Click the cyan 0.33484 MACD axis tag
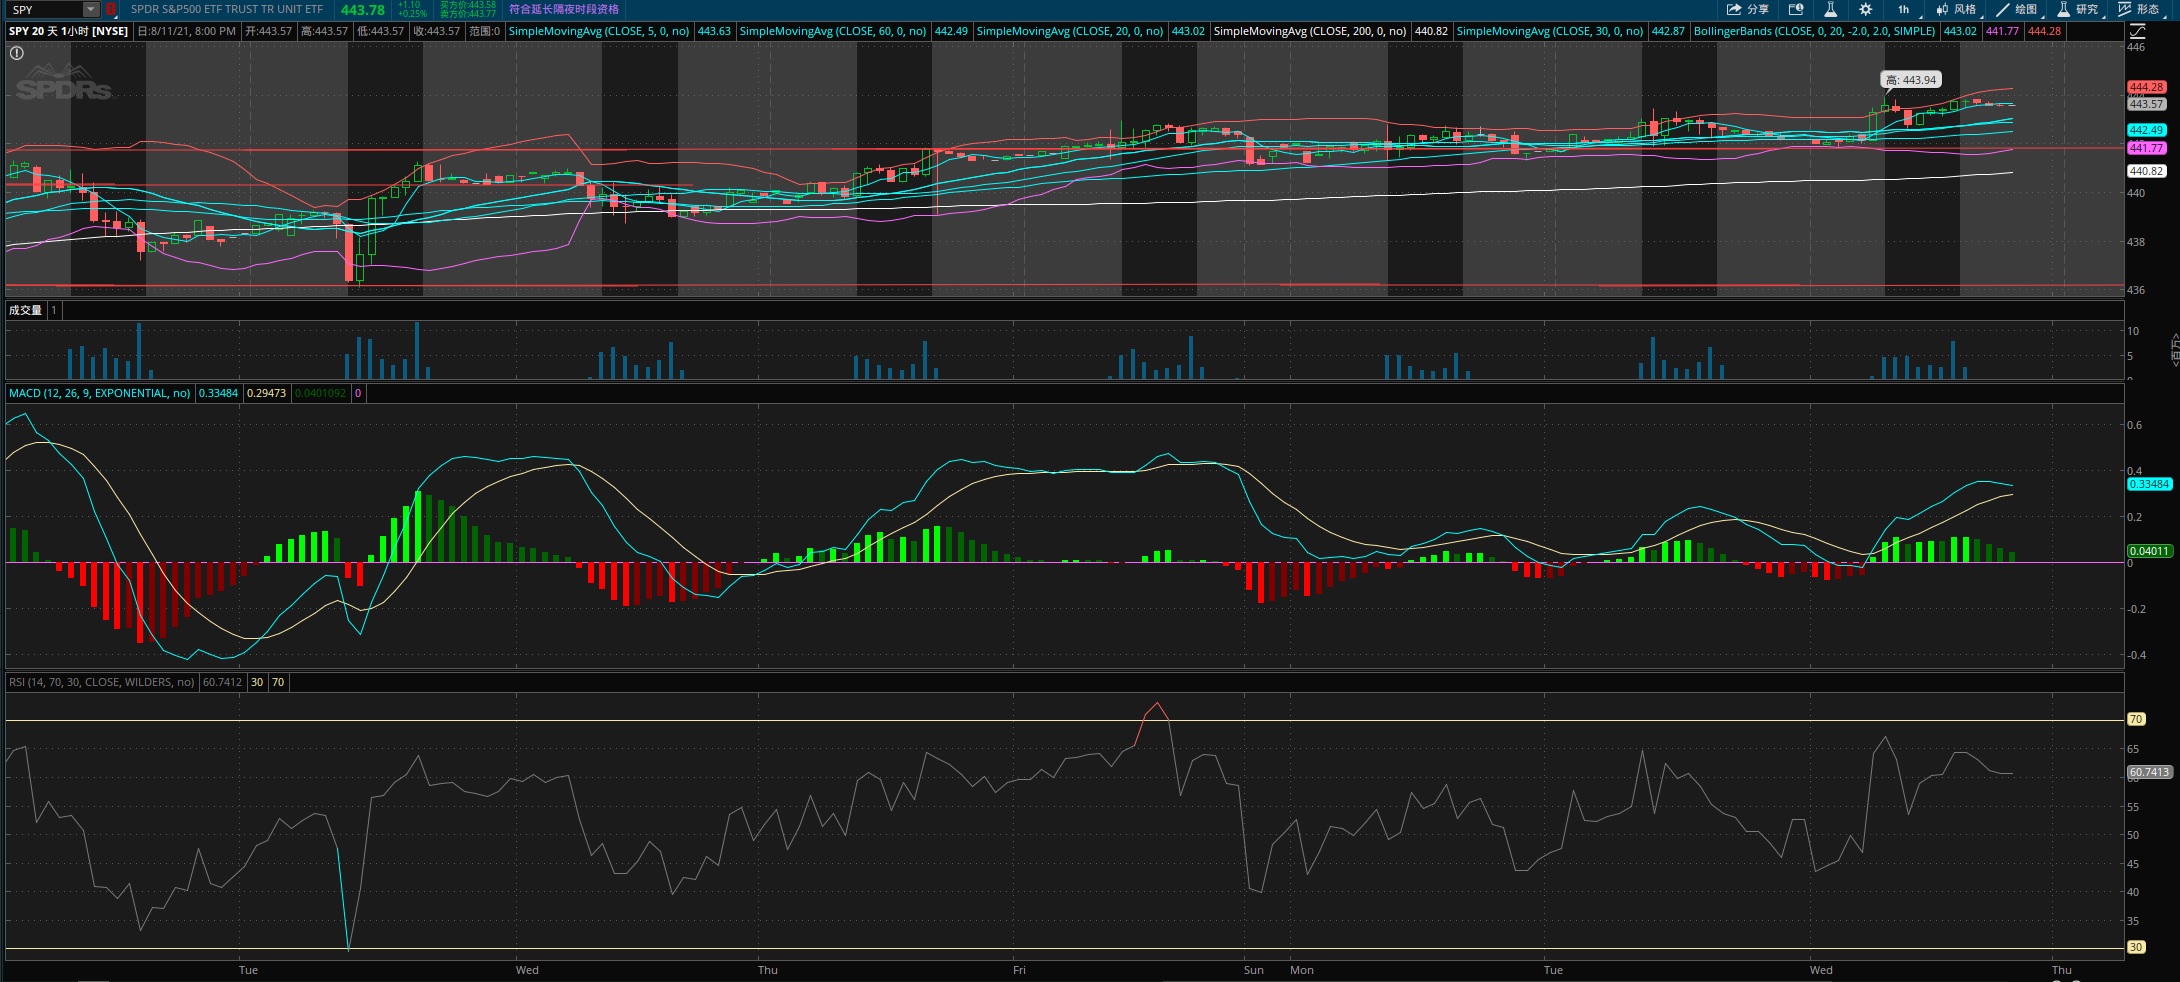Viewport: 2180px width, 982px height. click(2149, 484)
